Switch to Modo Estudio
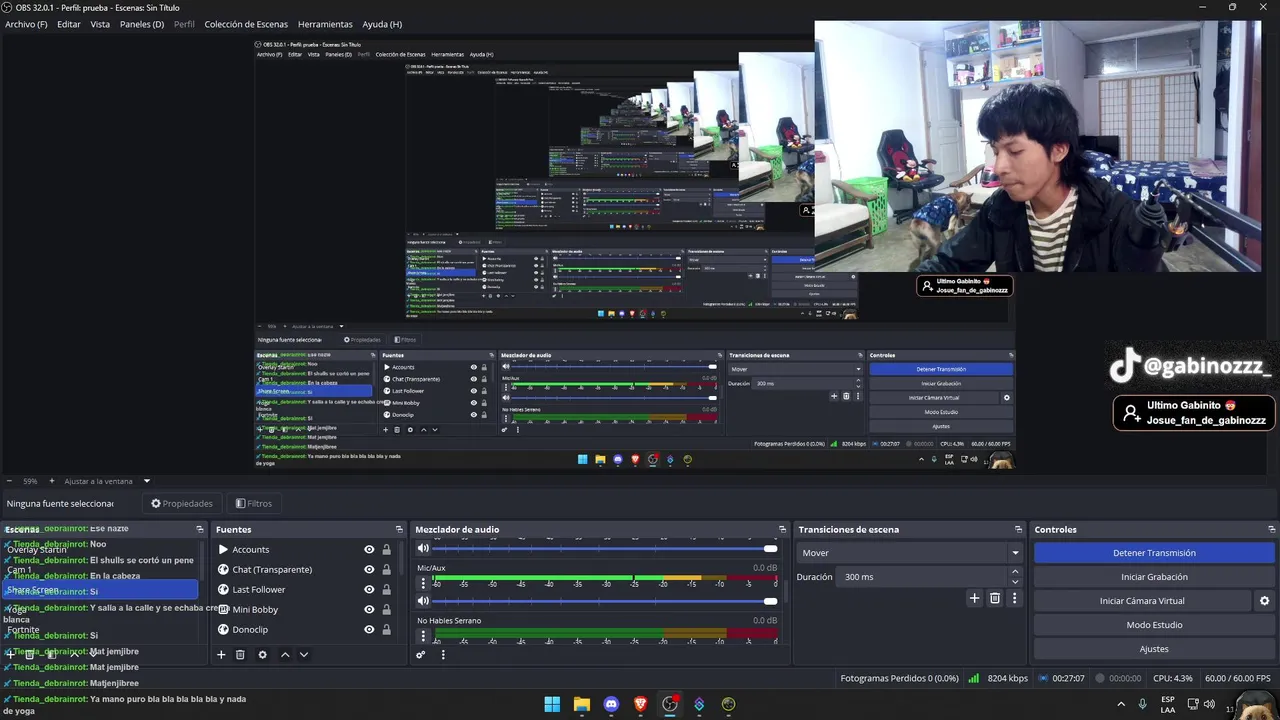1280x720 pixels. tap(1154, 625)
